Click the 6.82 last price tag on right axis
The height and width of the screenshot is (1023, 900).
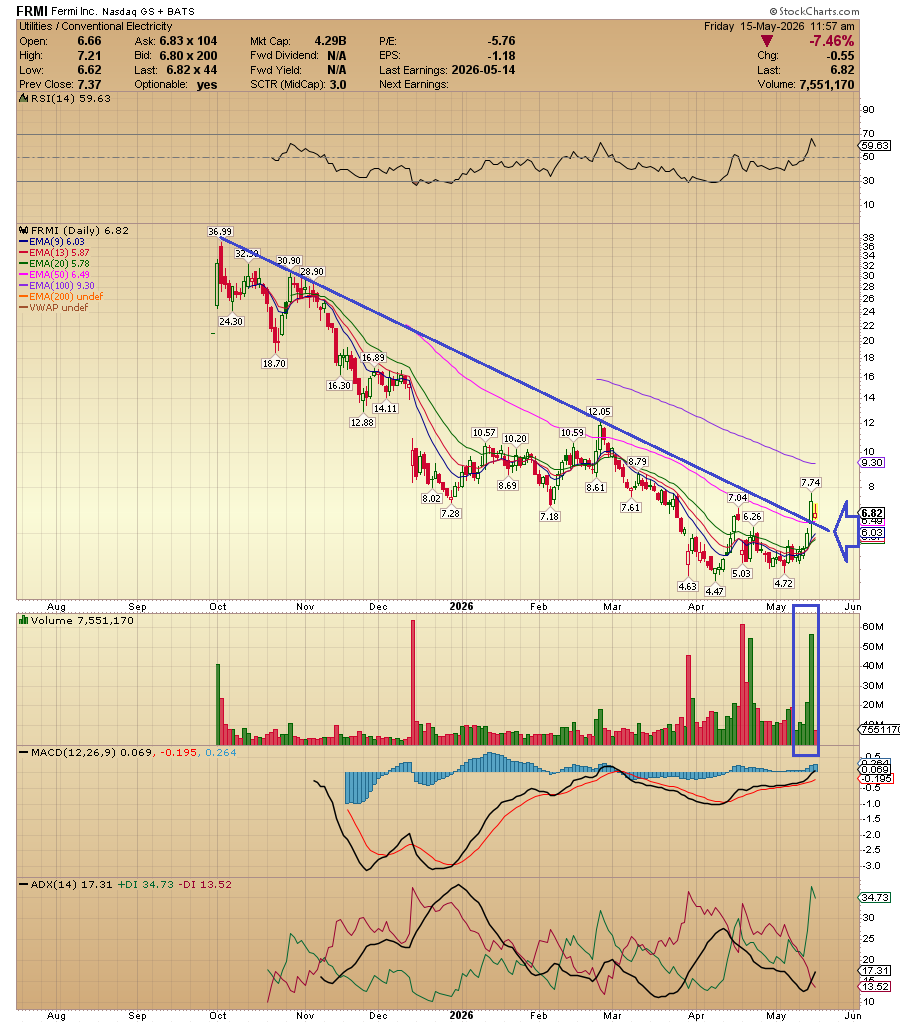point(872,513)
